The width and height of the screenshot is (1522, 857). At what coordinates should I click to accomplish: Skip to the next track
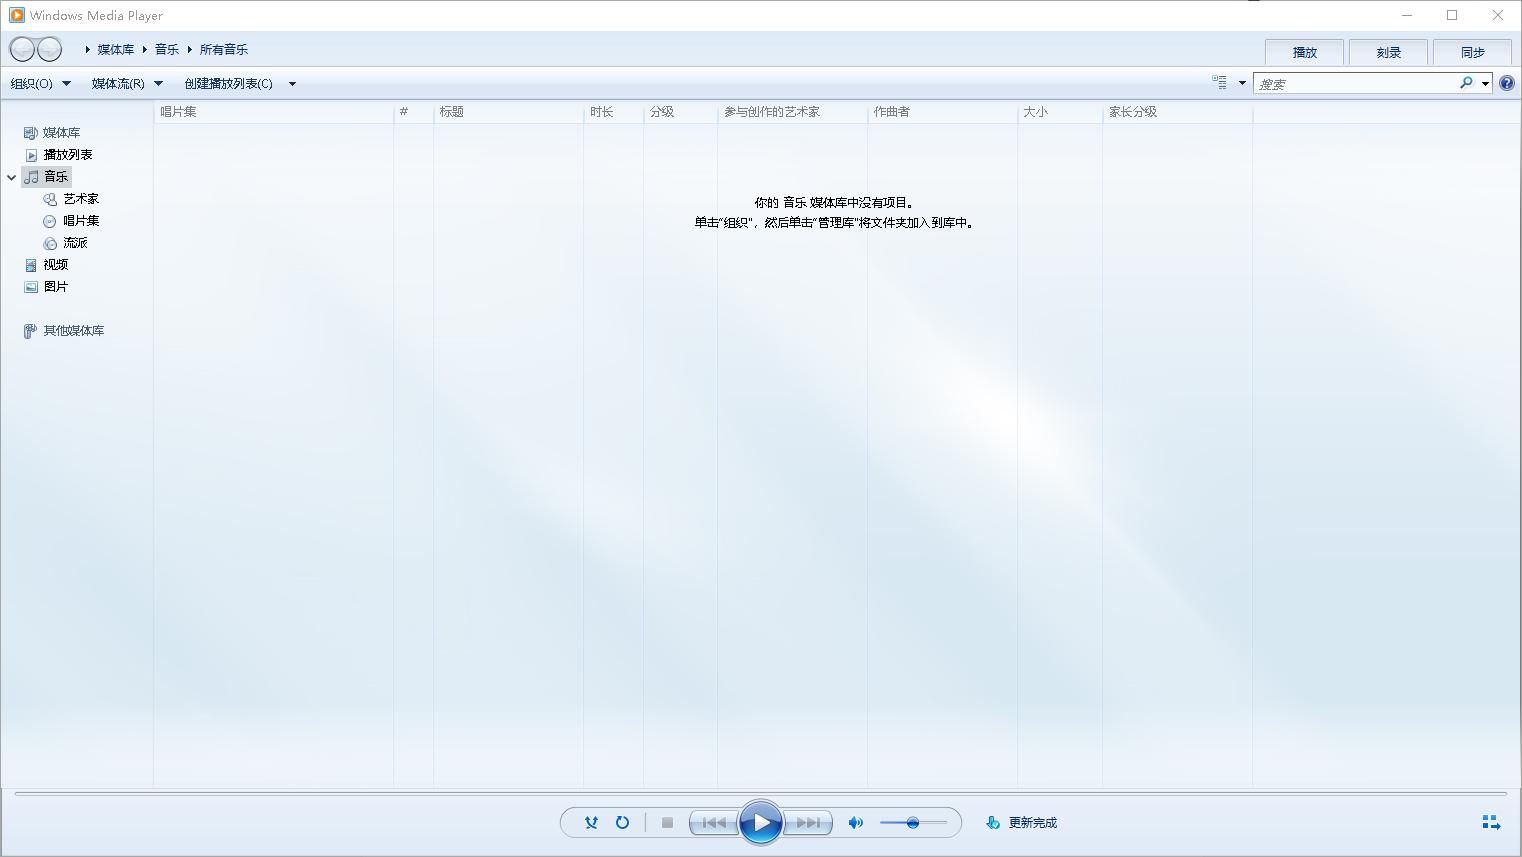click(807, 823)
